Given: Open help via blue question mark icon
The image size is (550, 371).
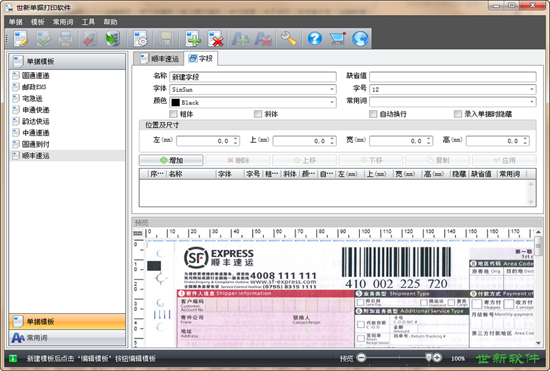Looking at the screenshot, I should (315, 38).
